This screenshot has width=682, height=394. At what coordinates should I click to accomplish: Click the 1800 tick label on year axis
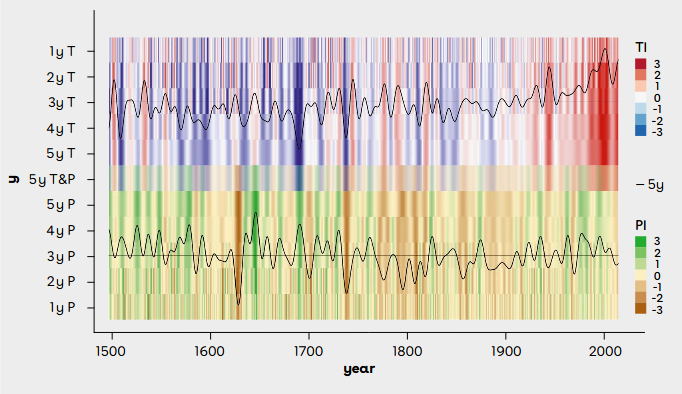407,351
